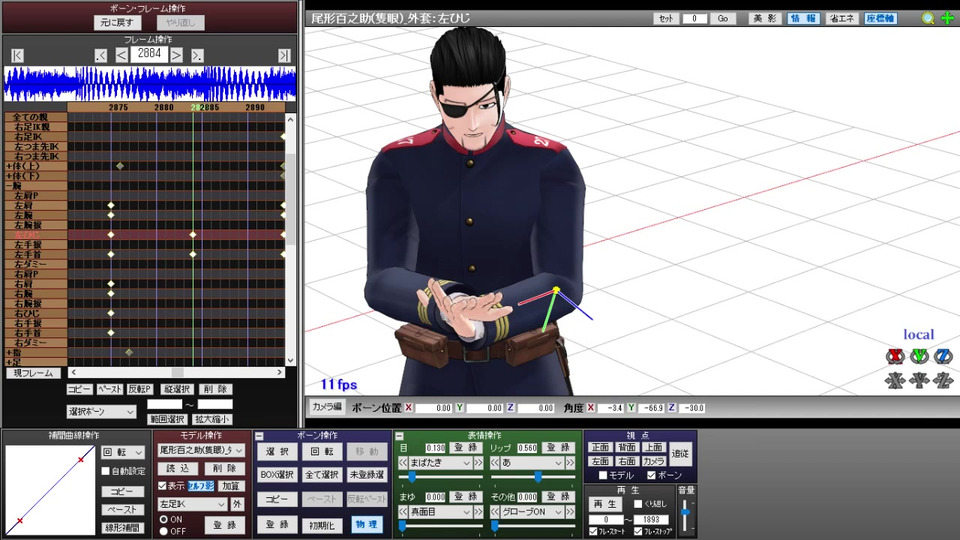Viewport: 960px width, 540px height.
Task: Select previous brow morph (<< beside 真面目)
Action: [403, 512]
